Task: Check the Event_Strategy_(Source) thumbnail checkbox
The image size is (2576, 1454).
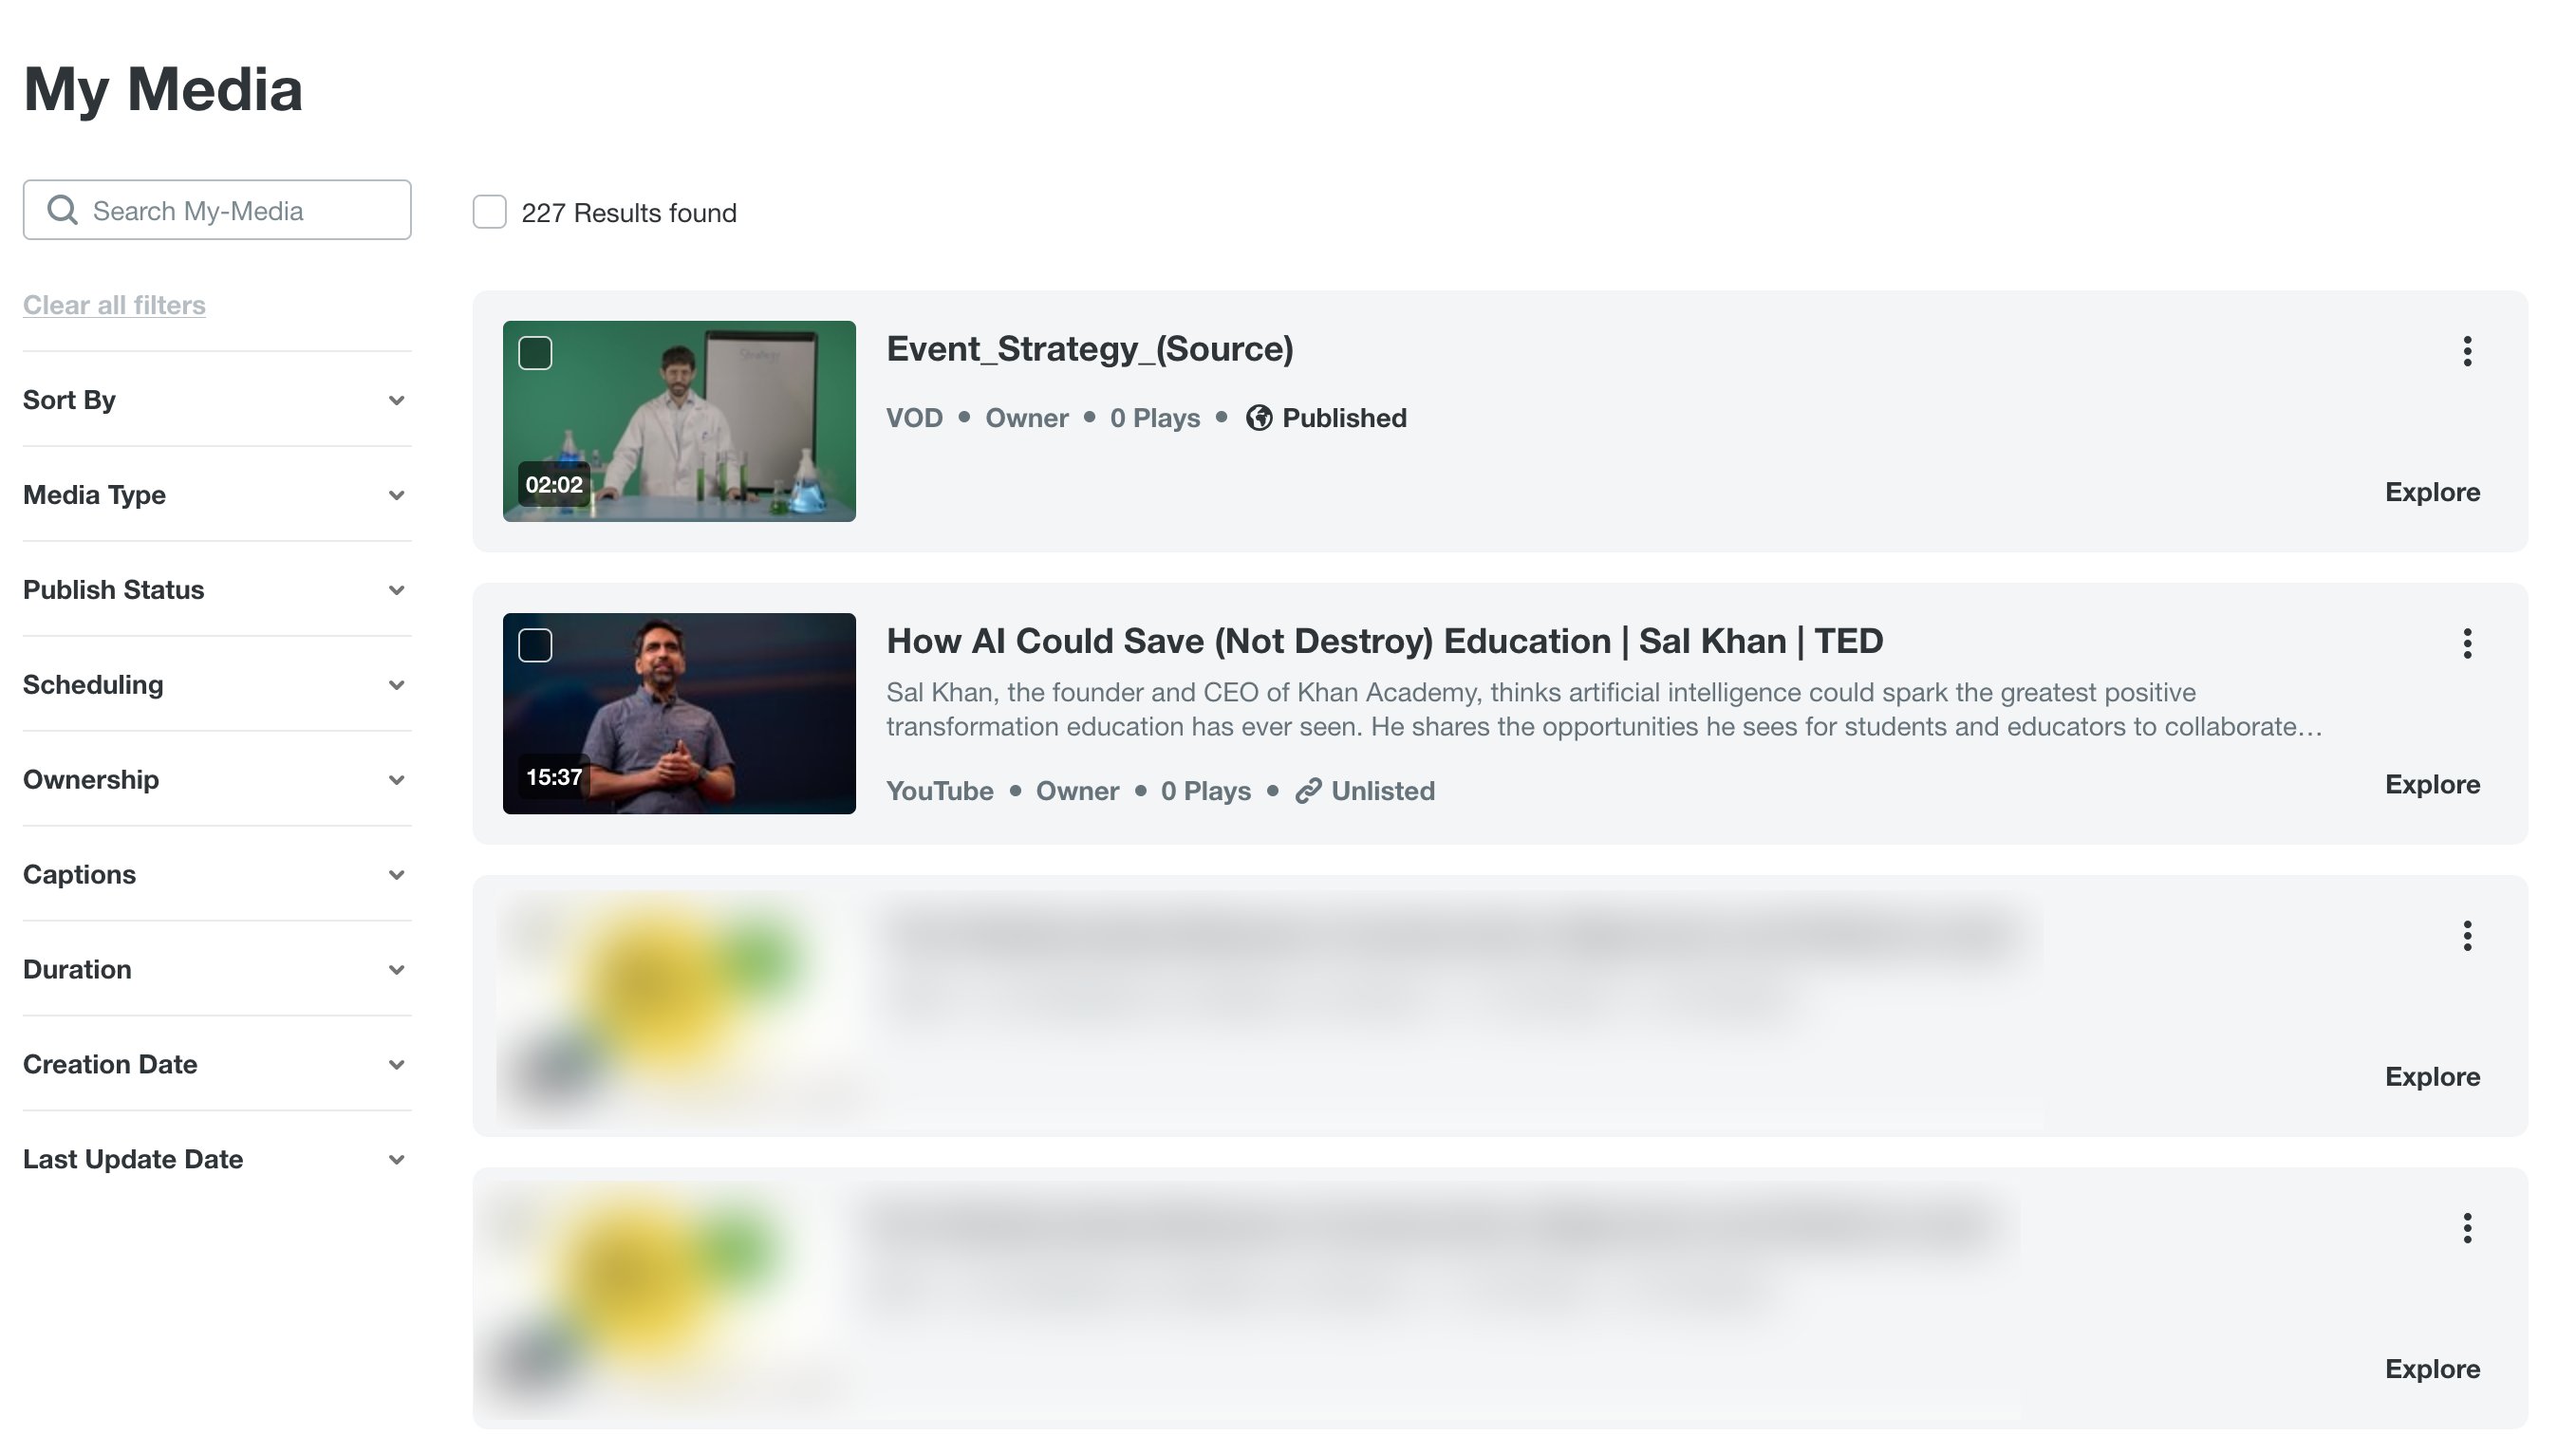Action: pyautogui.click(x=535, y=353)
